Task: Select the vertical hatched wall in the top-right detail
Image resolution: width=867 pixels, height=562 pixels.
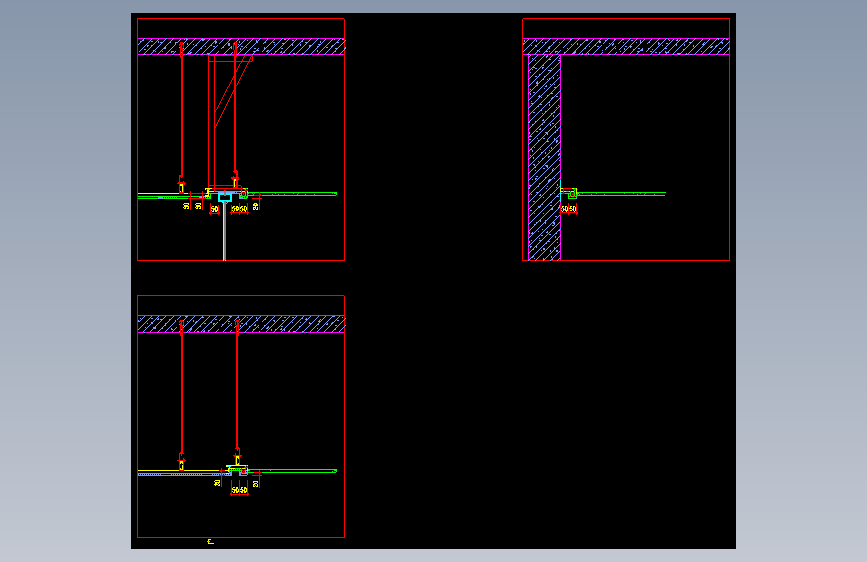Action: (545, 157)
